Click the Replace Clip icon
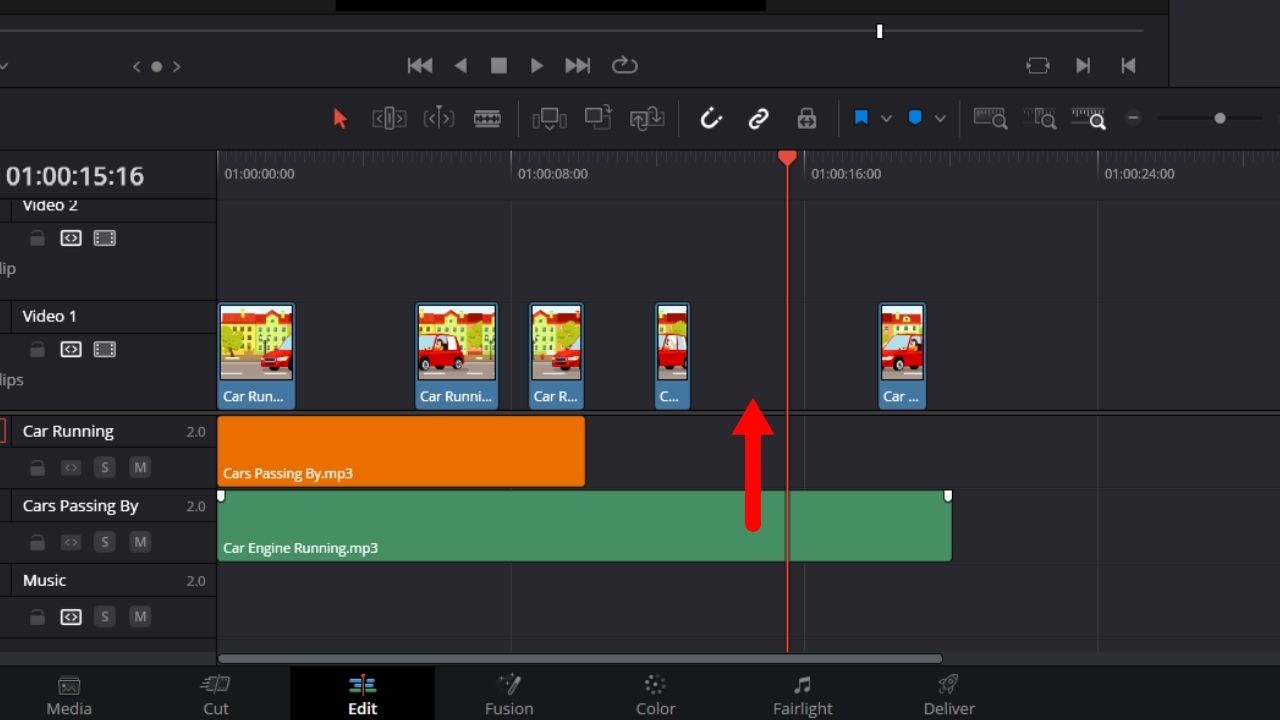Screen dimensions: 1280x720 [646, 118]
